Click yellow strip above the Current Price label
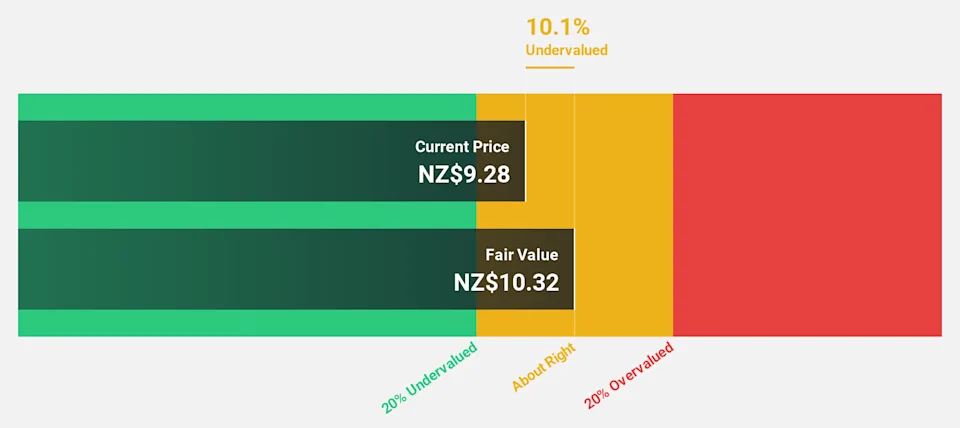The width and height of the screenshot is (960, 428). pos(500,107)
